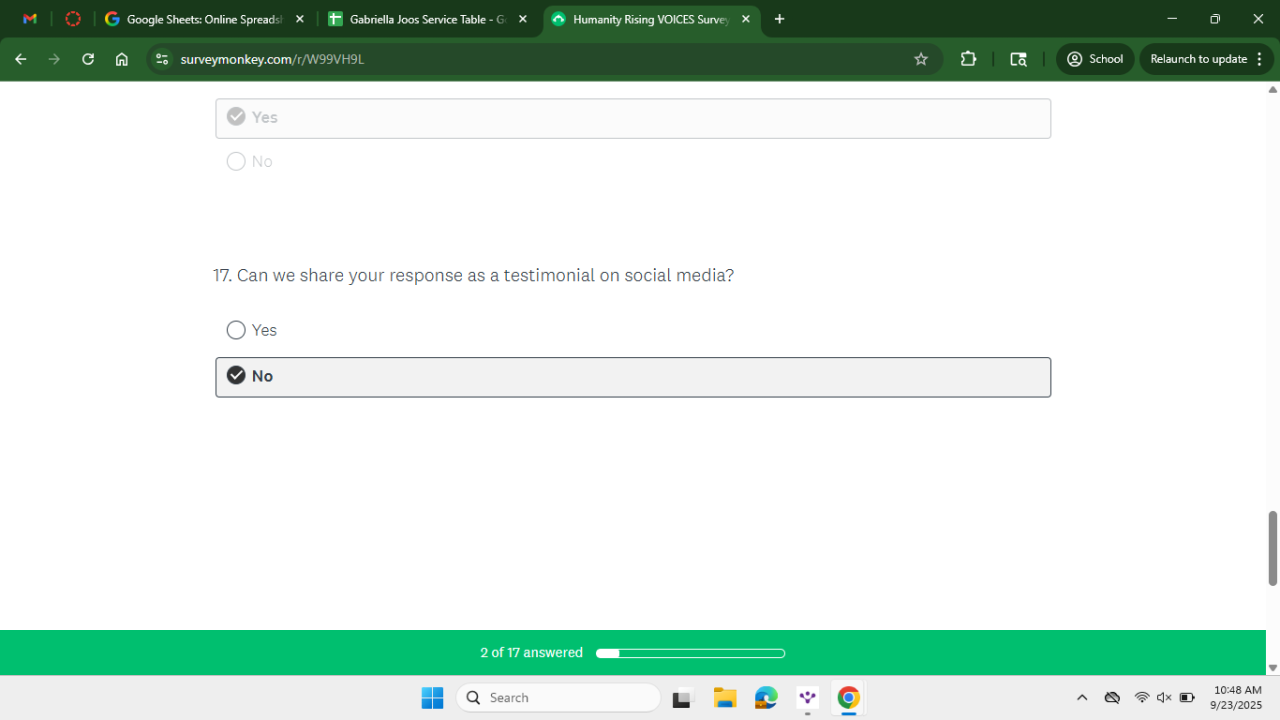Switch to the pinned red circle tab
This screenshot has height=720, width=1280.
(x=72, y=19)
